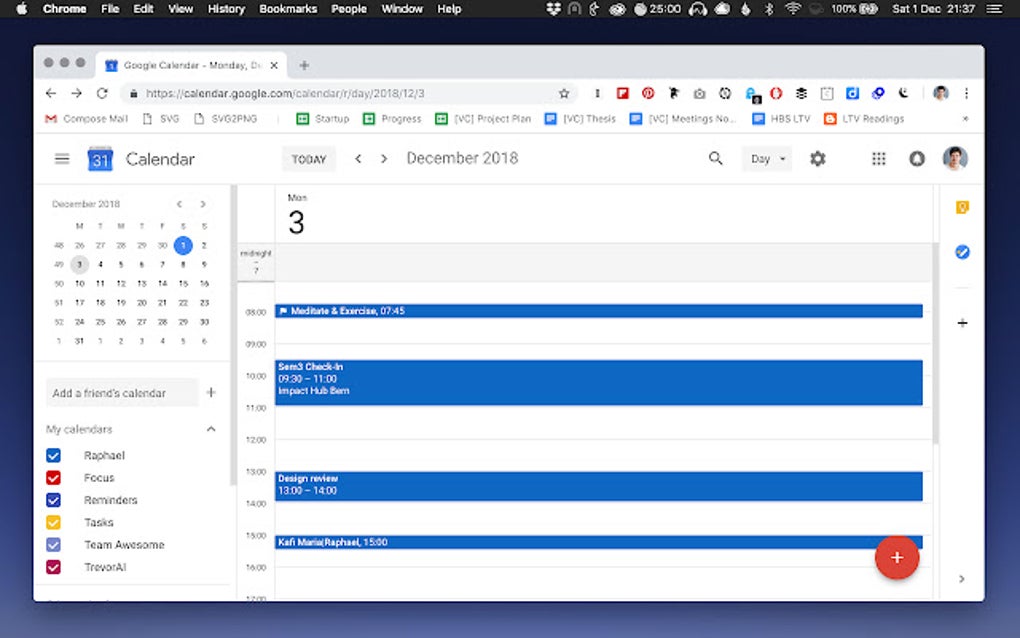Open the Design review event
Screen dimensions: 1020x638
coord(598,486)
